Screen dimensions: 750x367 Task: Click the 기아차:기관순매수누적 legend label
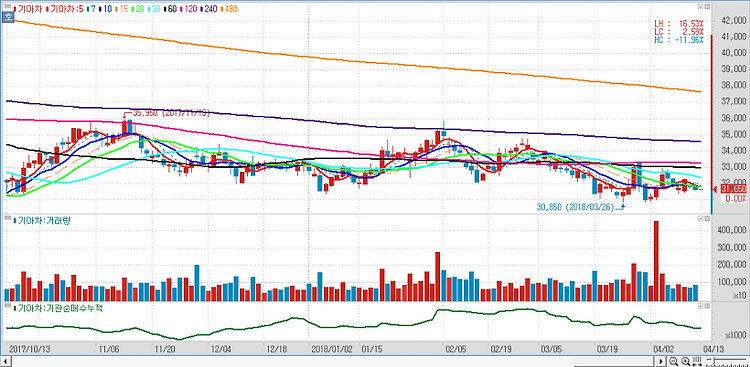[x=57, y=308]
